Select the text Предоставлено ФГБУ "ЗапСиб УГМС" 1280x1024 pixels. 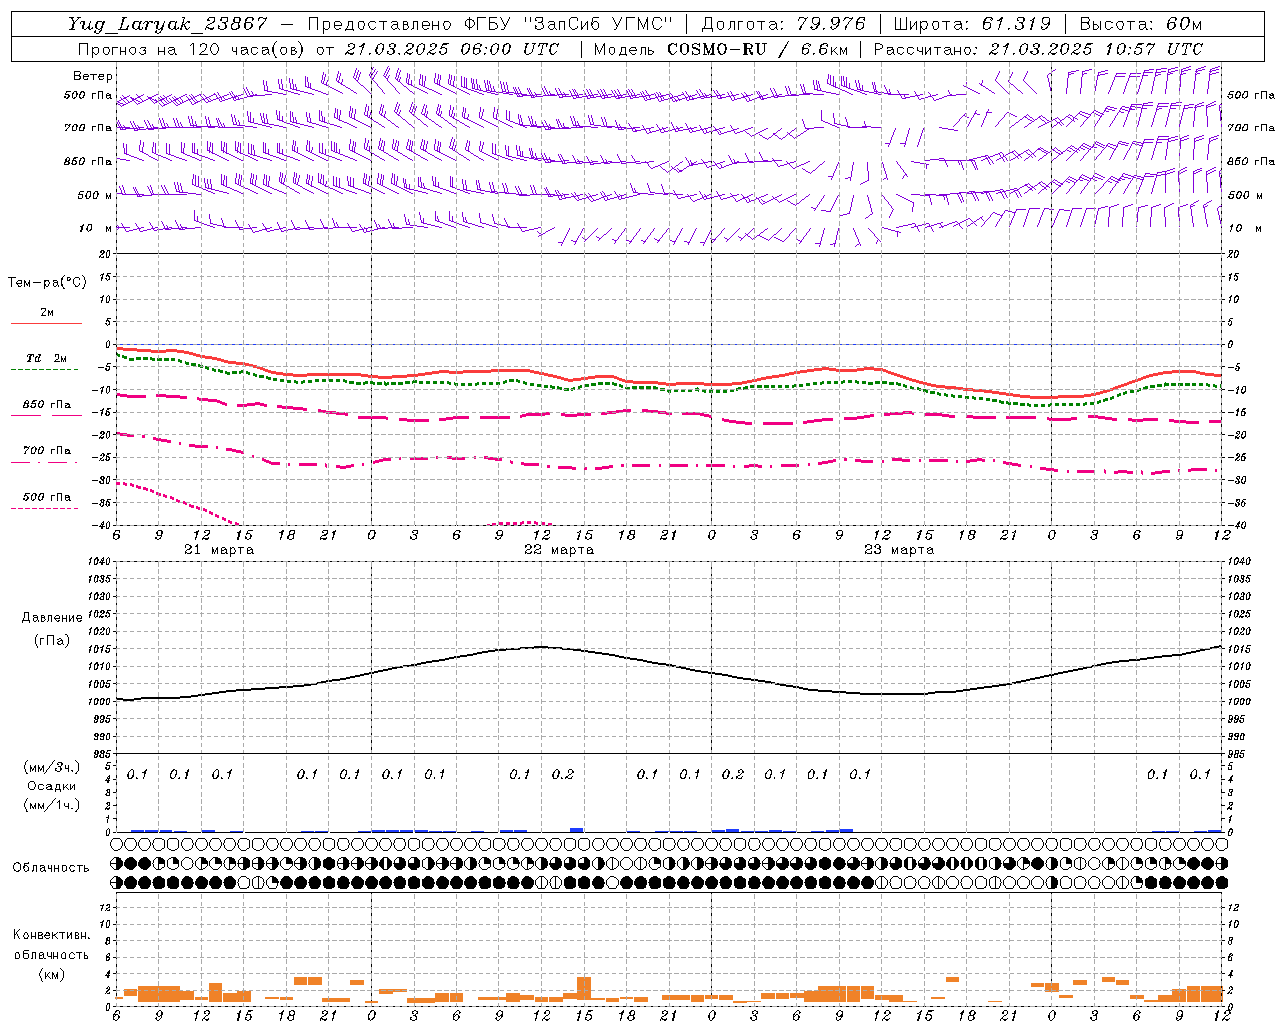[490, 25]
